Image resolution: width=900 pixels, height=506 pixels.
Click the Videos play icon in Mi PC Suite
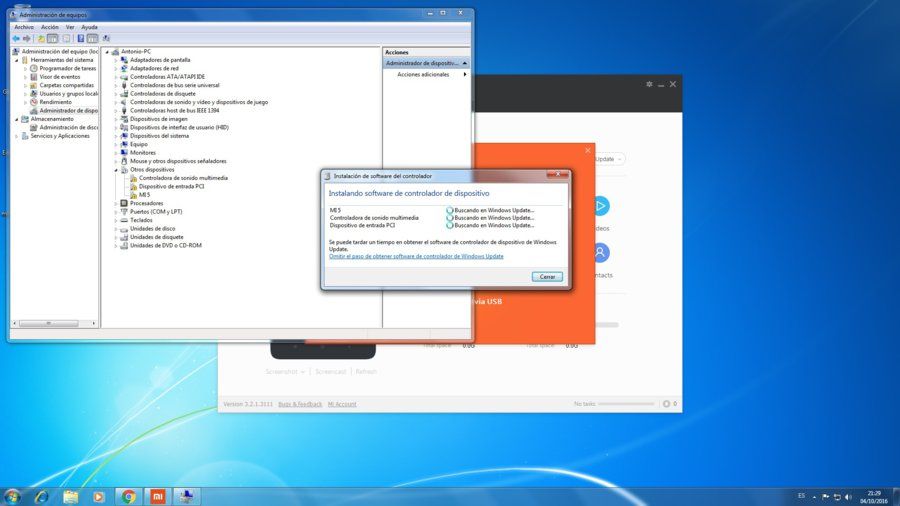pos(600,206)
